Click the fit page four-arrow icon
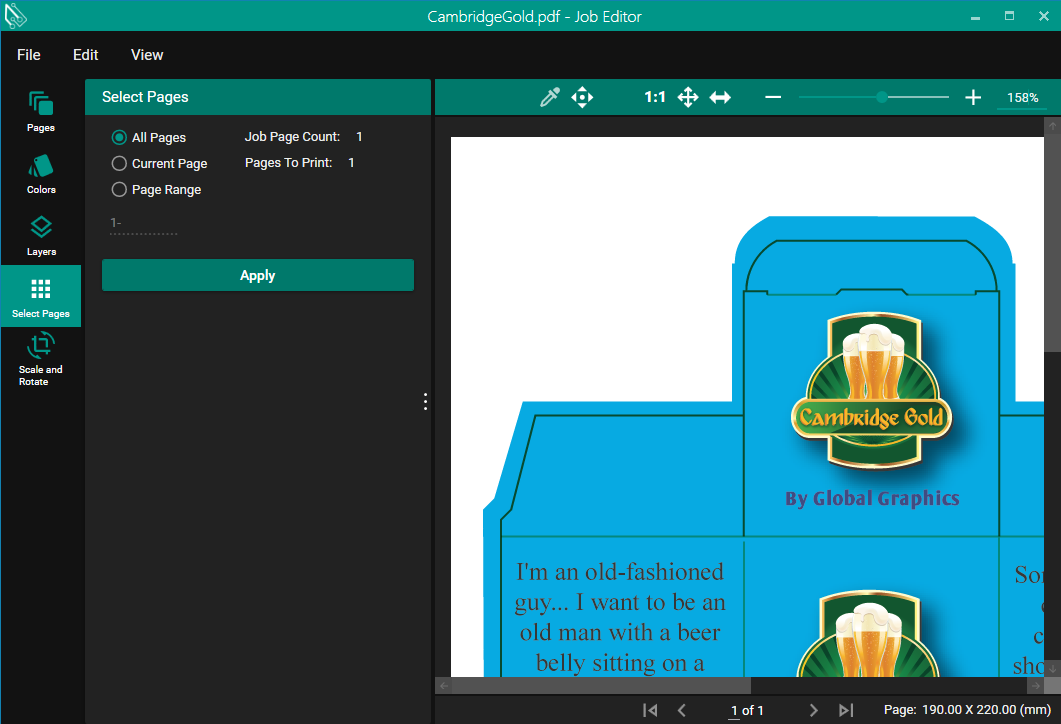Image resolution: width=1061 pixels, height=724 pixels. [x=688, y=97]
